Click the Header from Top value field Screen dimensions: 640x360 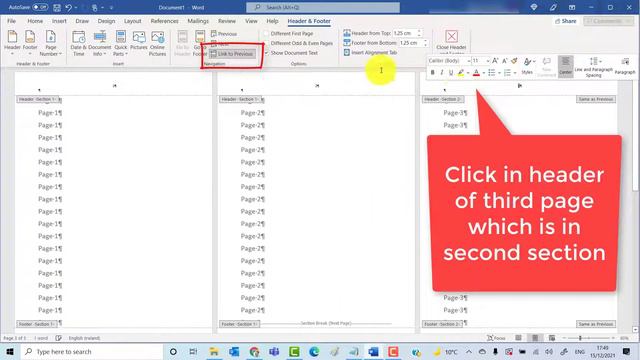[404, 33]
